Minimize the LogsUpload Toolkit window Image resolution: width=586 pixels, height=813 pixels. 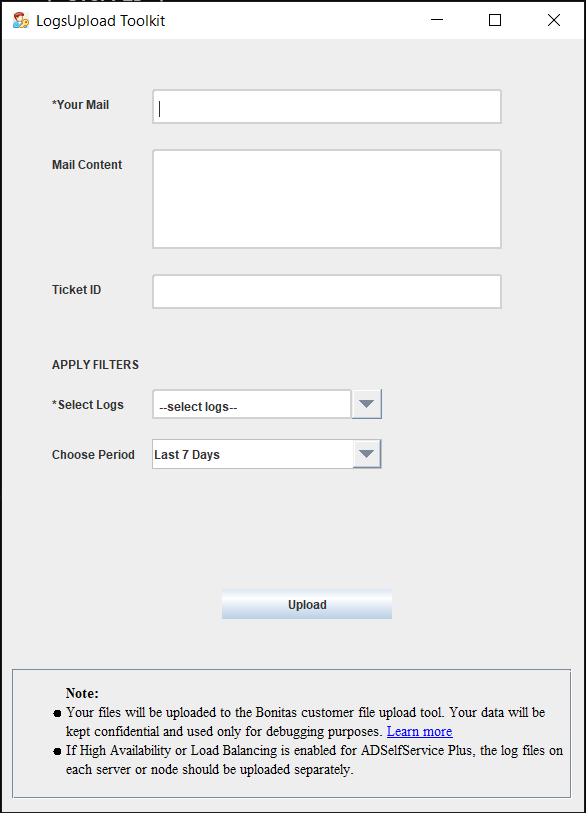click(x=436, y=19)
